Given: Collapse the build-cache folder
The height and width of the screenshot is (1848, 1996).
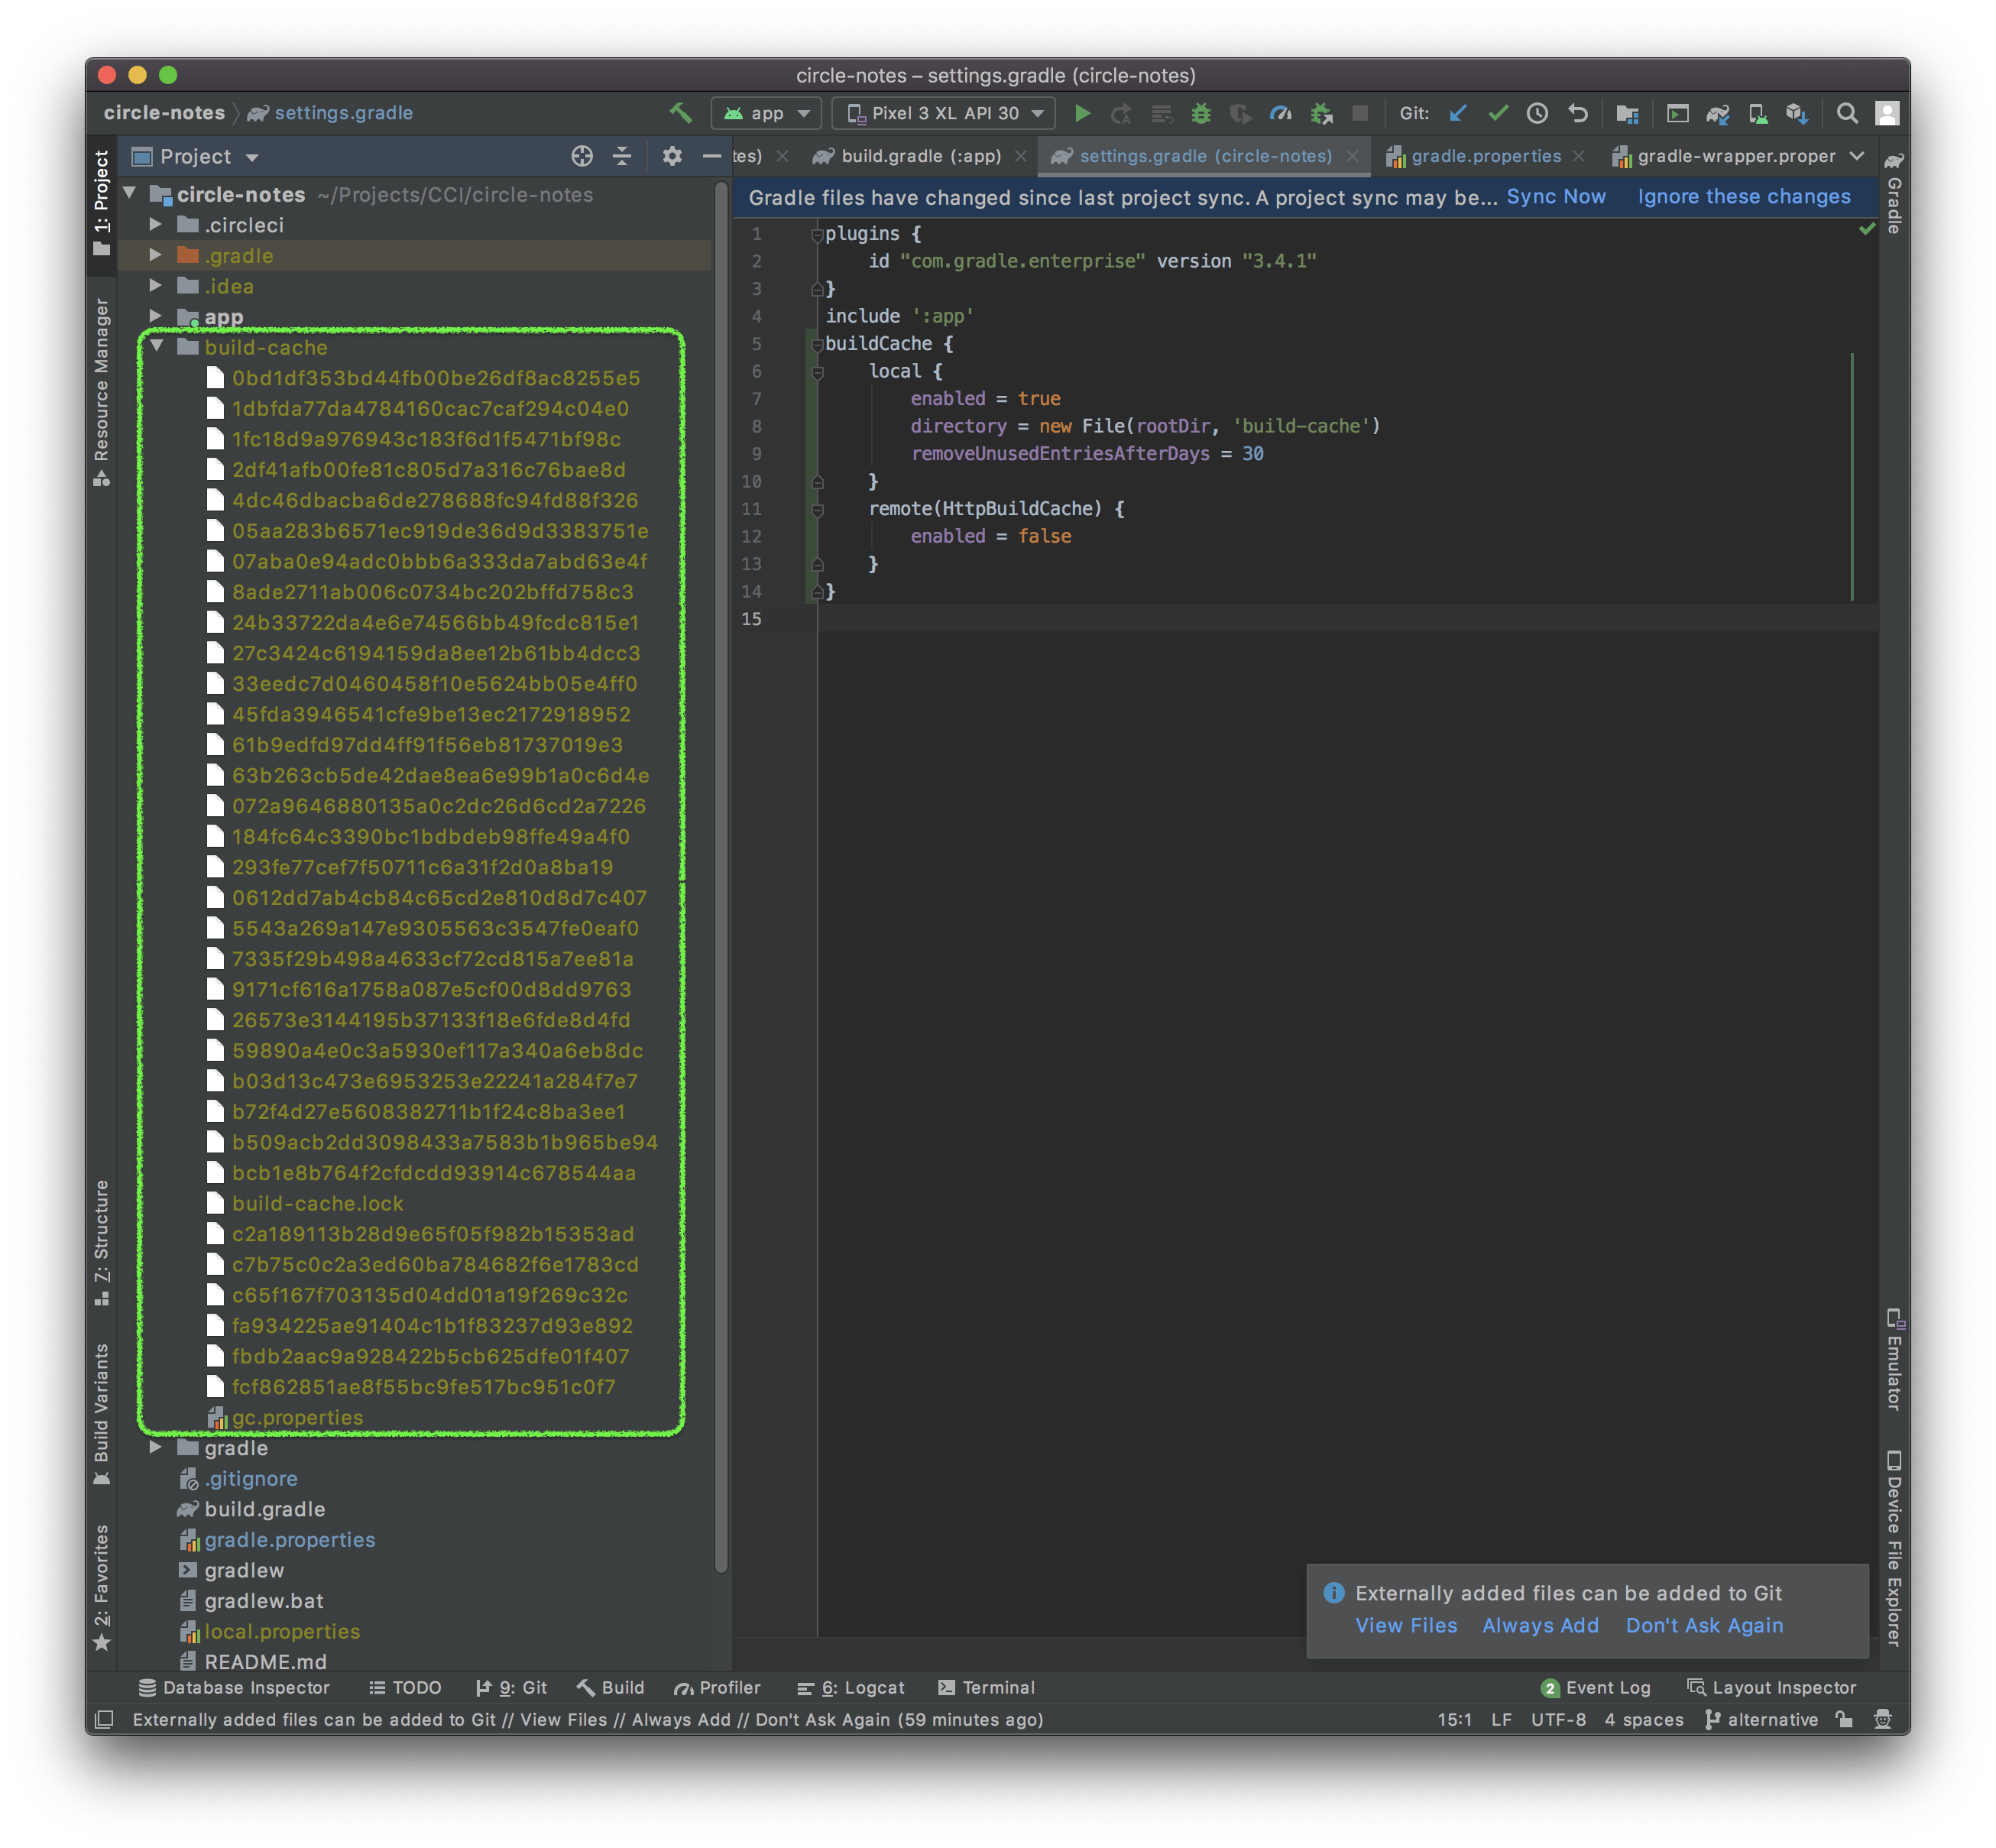Looking at the screenshot, I should pyautogui.click(x=160, y=347).
